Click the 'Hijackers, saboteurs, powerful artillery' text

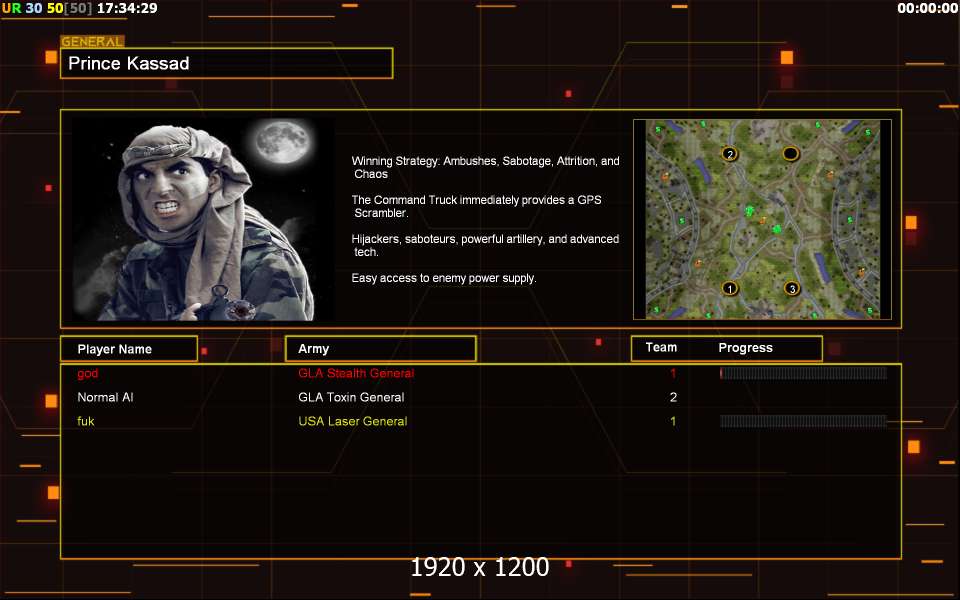(486, 245)
